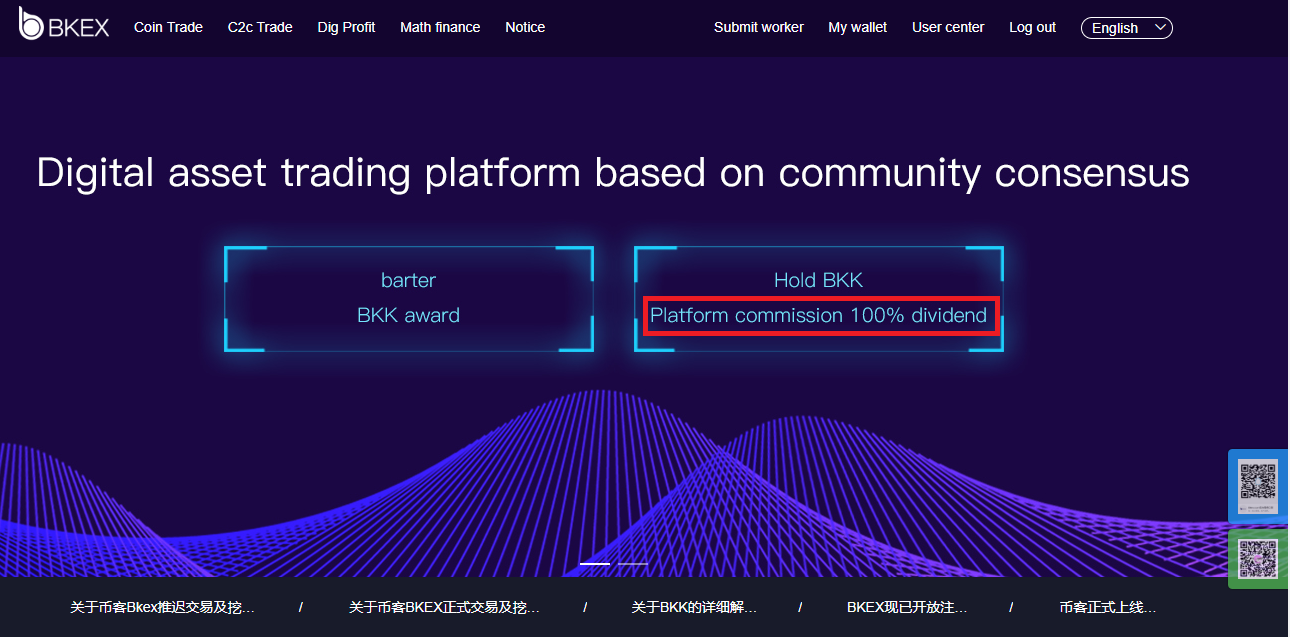Open notice BKEX现已开放注…
Image resolution: width=1290 pixels, height=637 pixels.
(x=907, y=607)
